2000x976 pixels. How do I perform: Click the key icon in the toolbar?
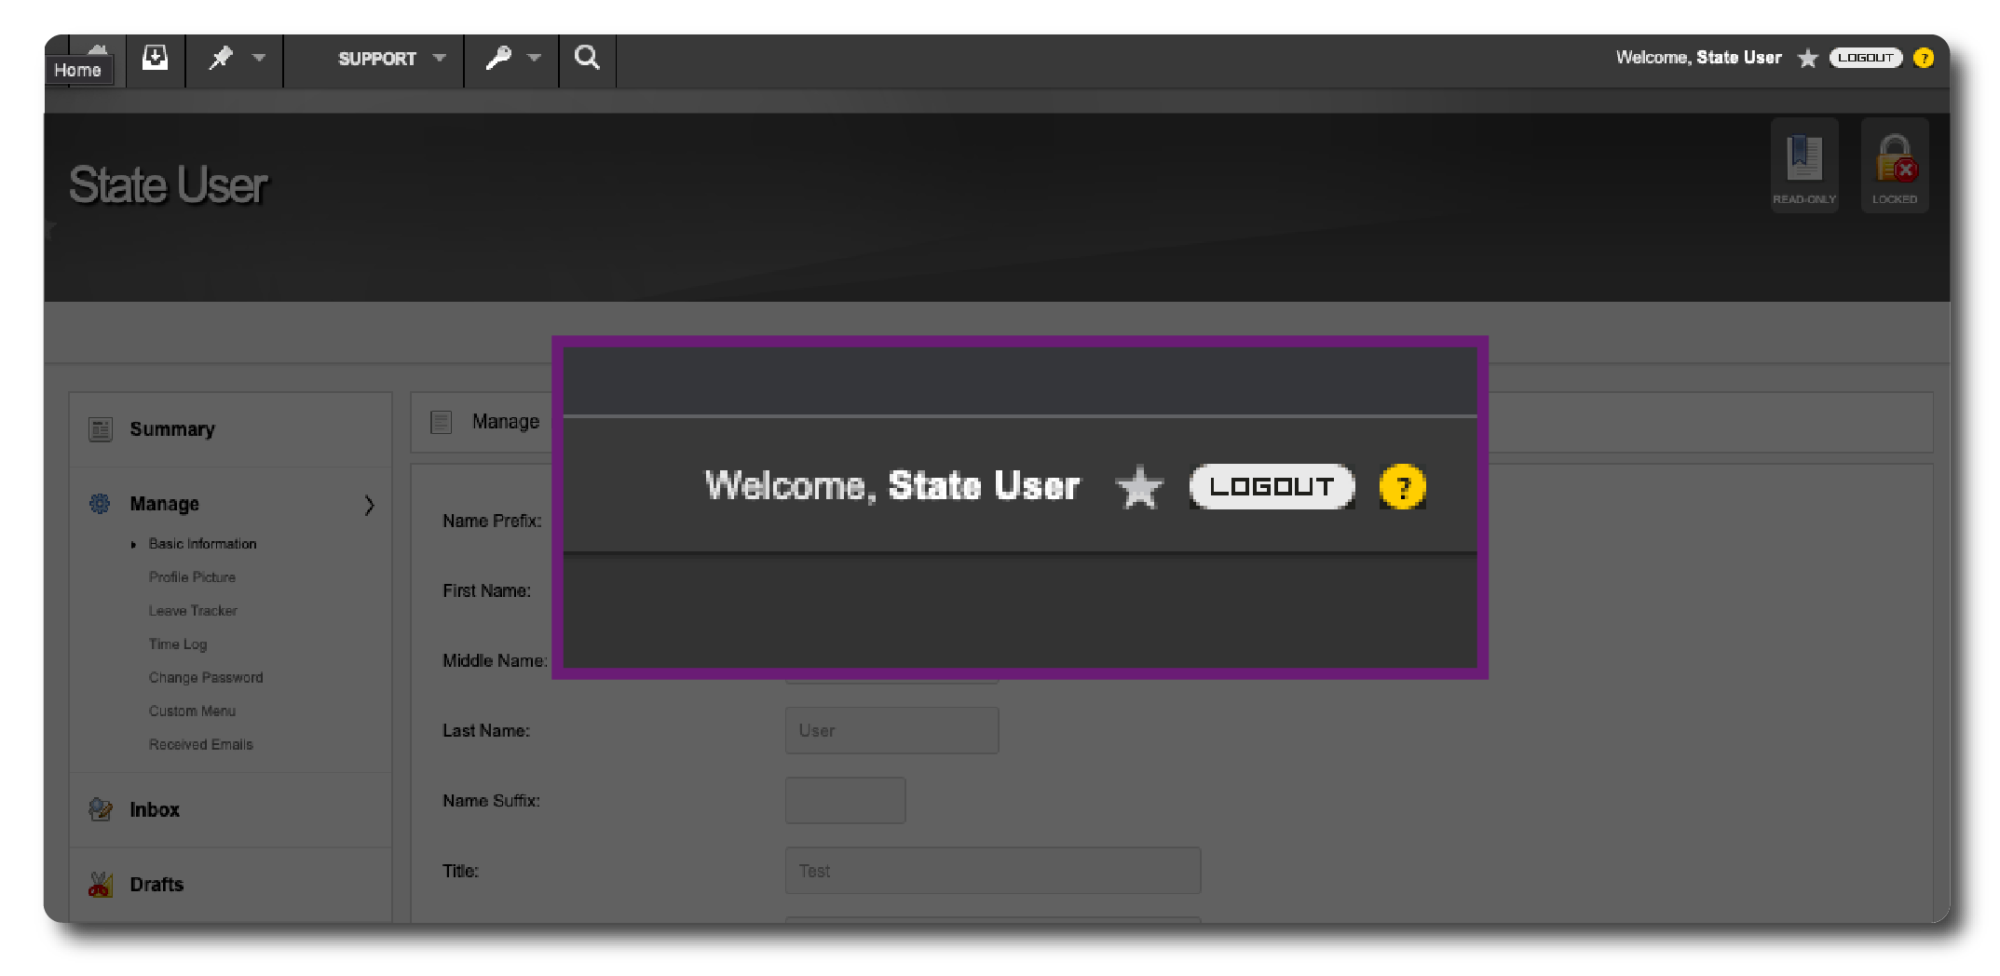(498, 58)
